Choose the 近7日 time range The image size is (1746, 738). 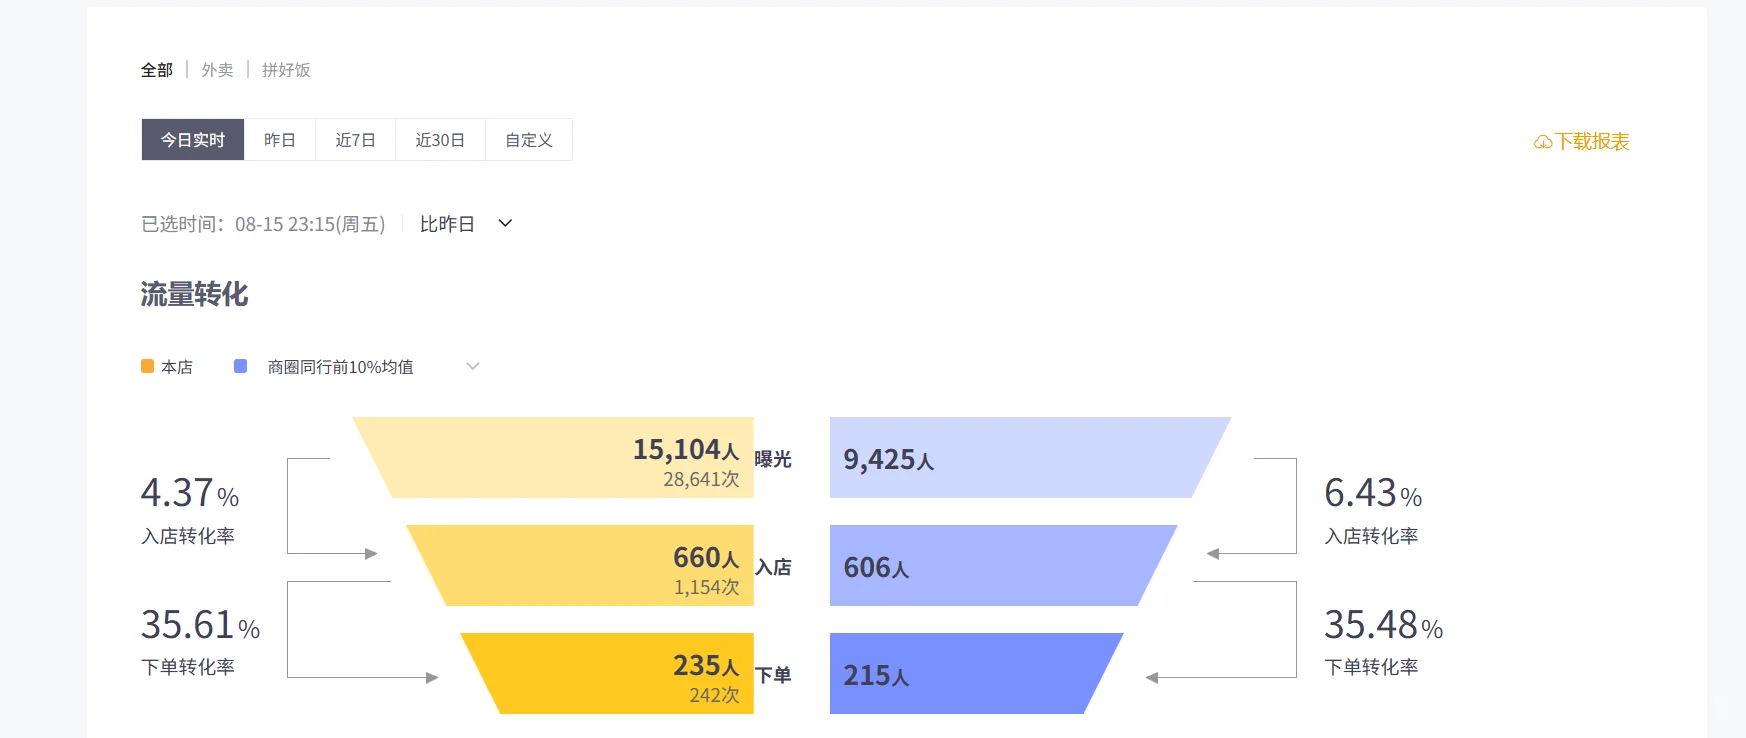click(355, 140)
